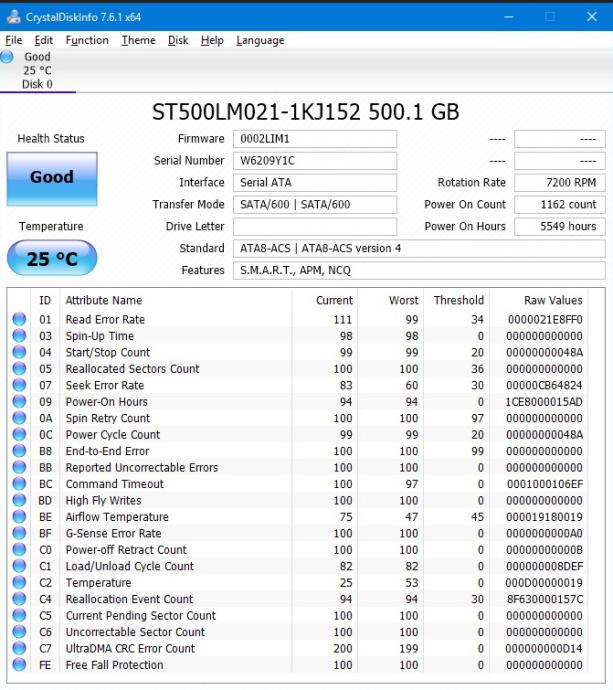Viewport: 613px width, 690px height.
Task: Click status orb for Load/Unload Cycle Count
Action: coord(19,566)
